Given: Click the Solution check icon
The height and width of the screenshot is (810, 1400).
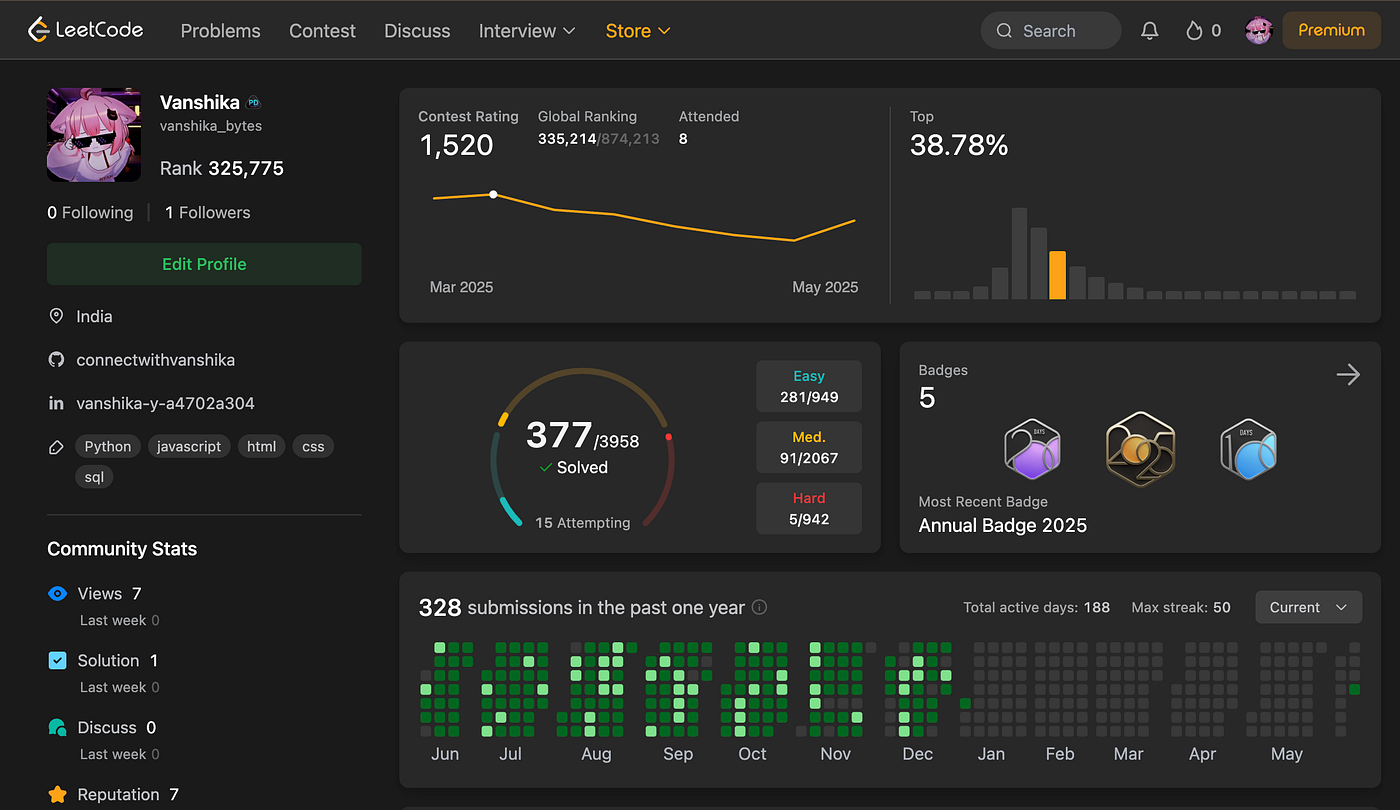Looking at the screenshot, I should point(58,661).
